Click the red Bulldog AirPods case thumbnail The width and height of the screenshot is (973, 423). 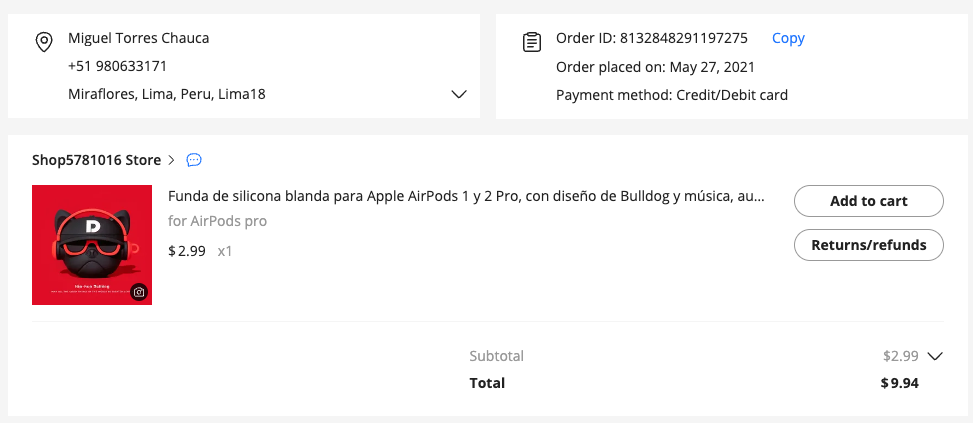pyautogui.click(x=92, y=244)
